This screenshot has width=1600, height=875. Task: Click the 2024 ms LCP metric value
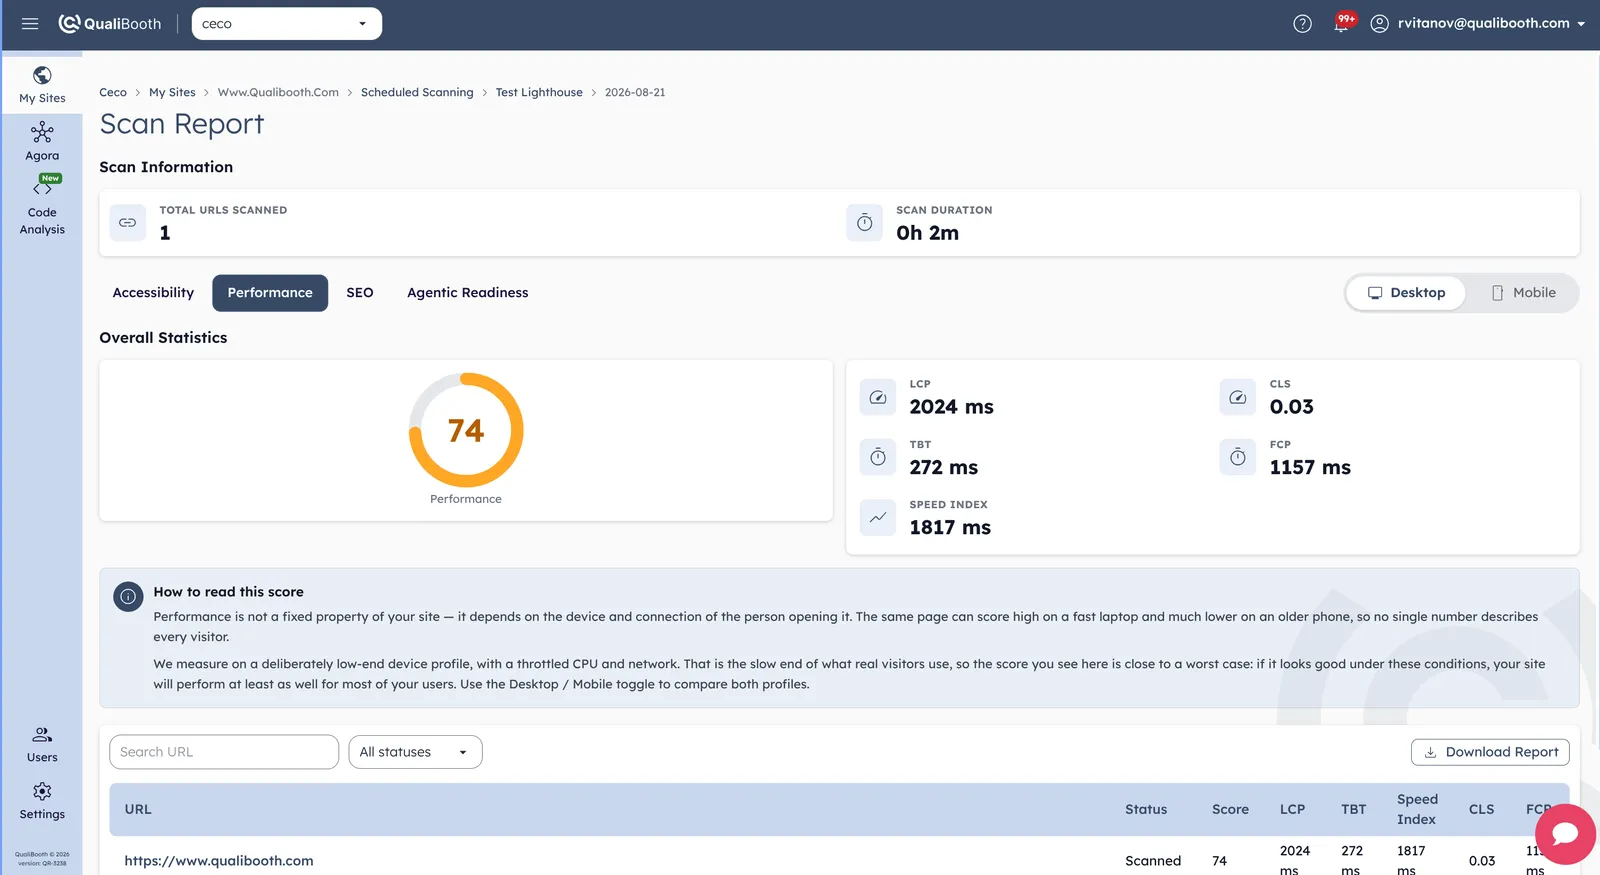click(951, 407)
